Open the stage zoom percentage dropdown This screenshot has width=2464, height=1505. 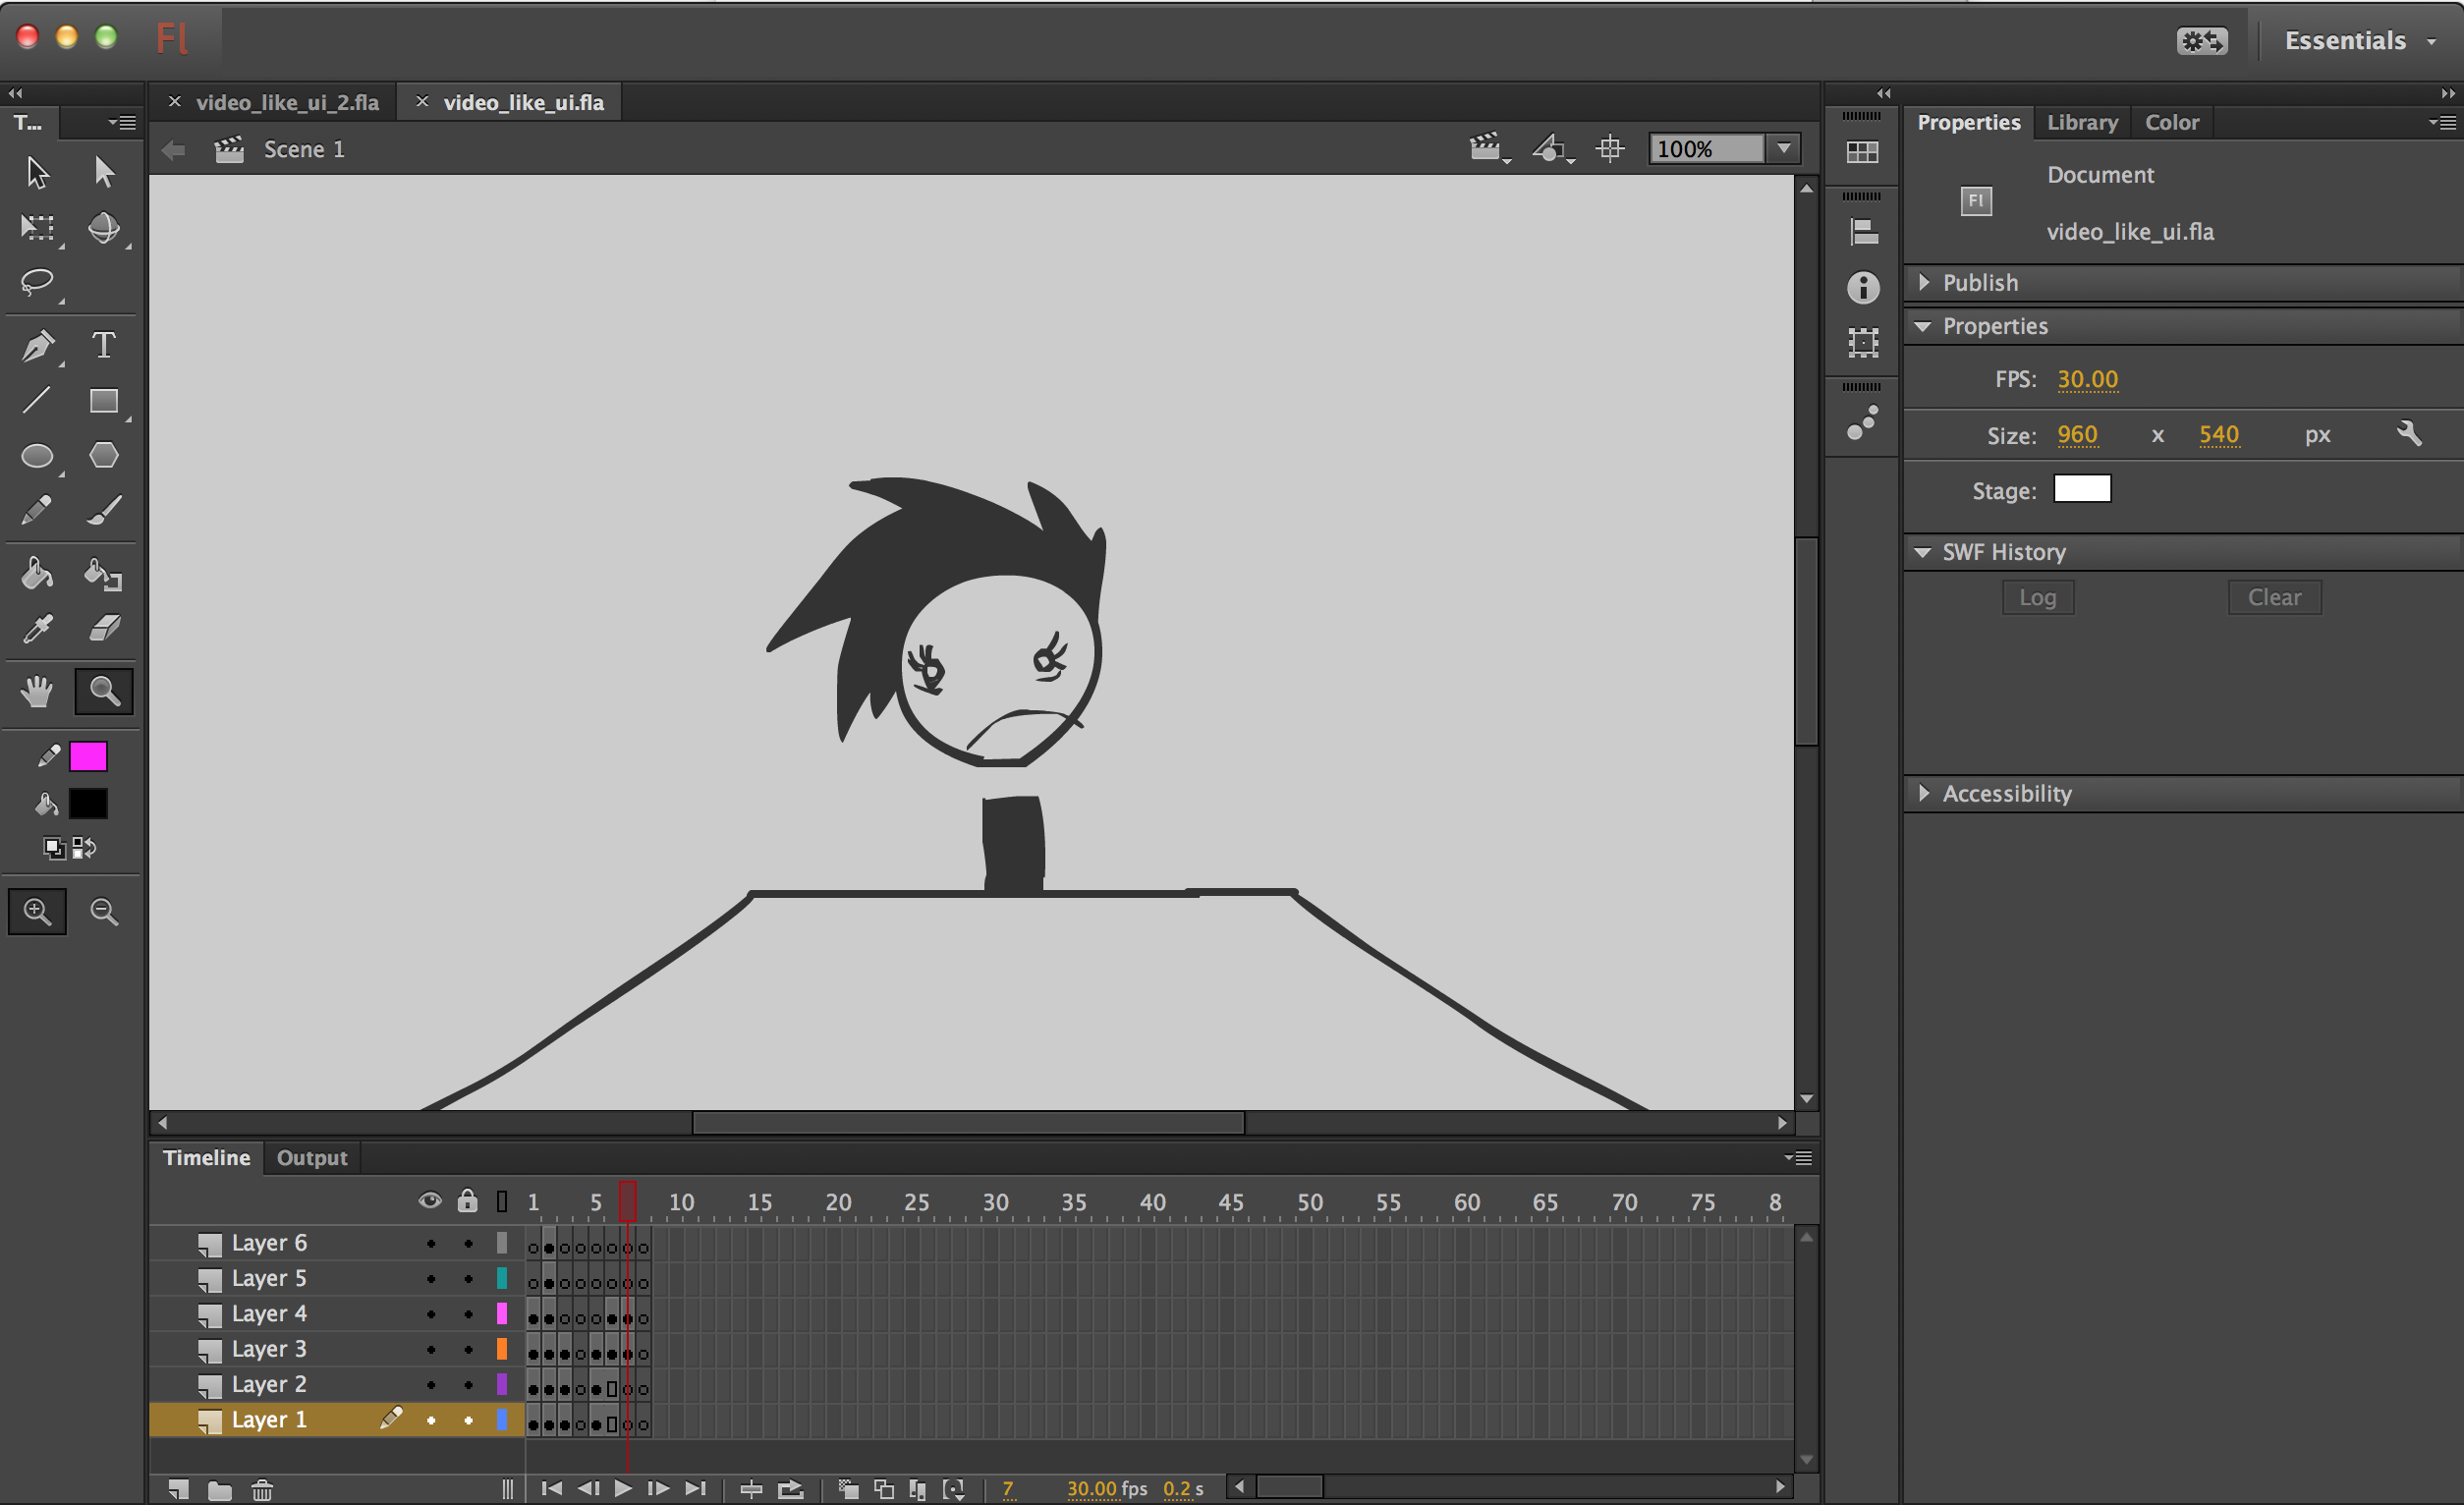[1784, 149]
